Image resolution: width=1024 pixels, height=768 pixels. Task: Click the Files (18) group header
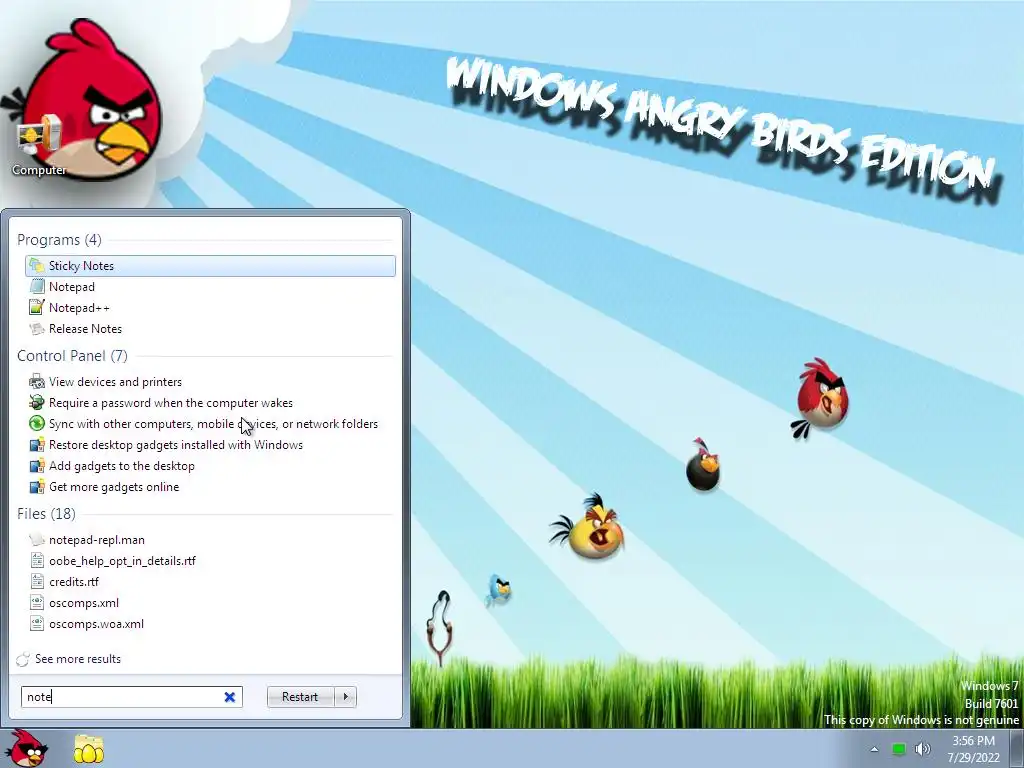(46, 514)
